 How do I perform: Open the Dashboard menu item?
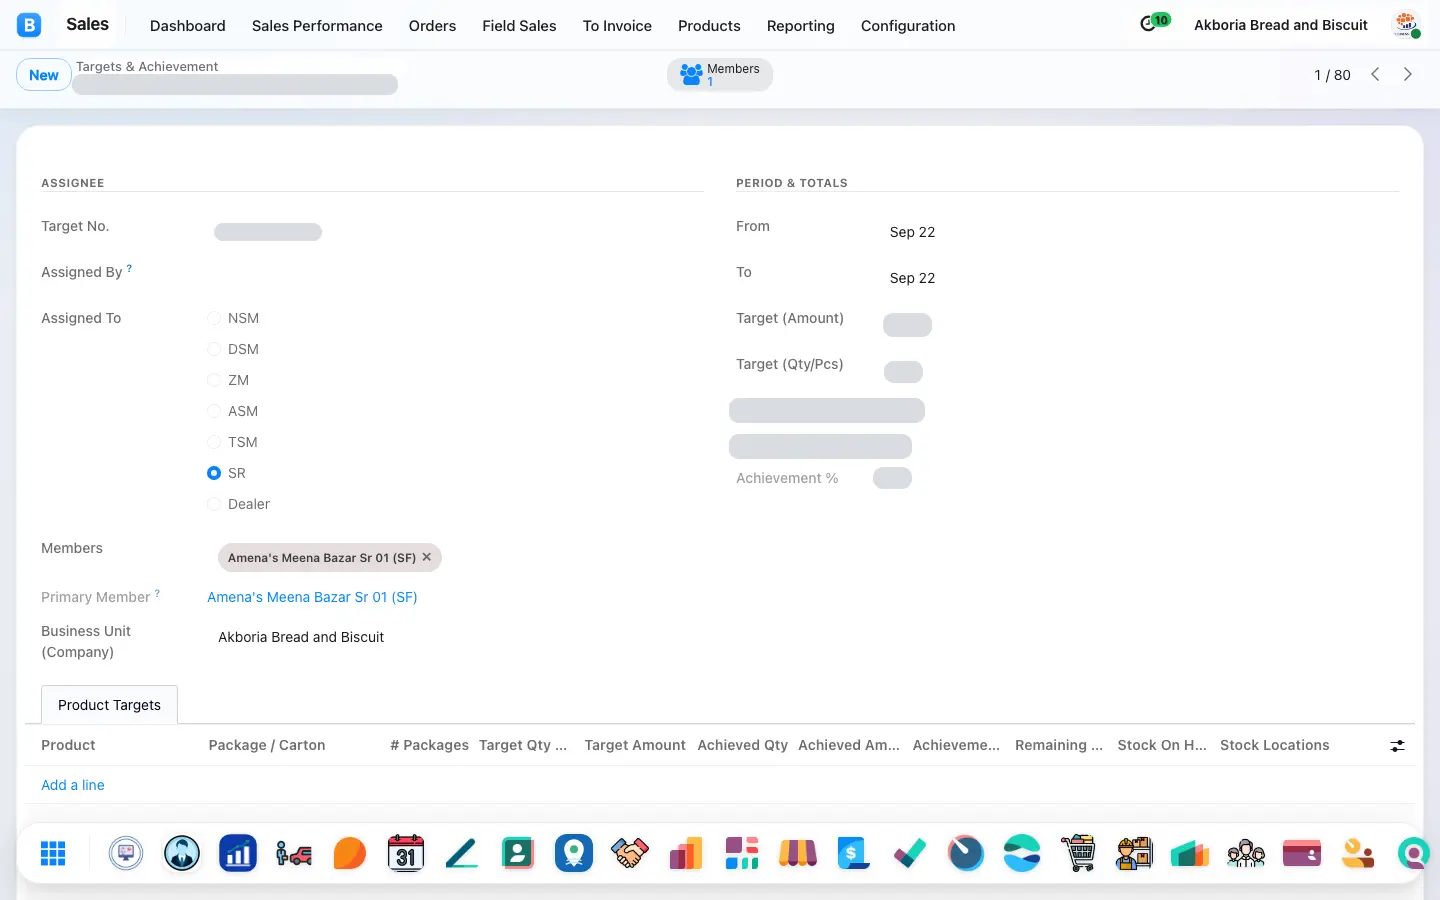pyautogui.click(x=188, y=26)
